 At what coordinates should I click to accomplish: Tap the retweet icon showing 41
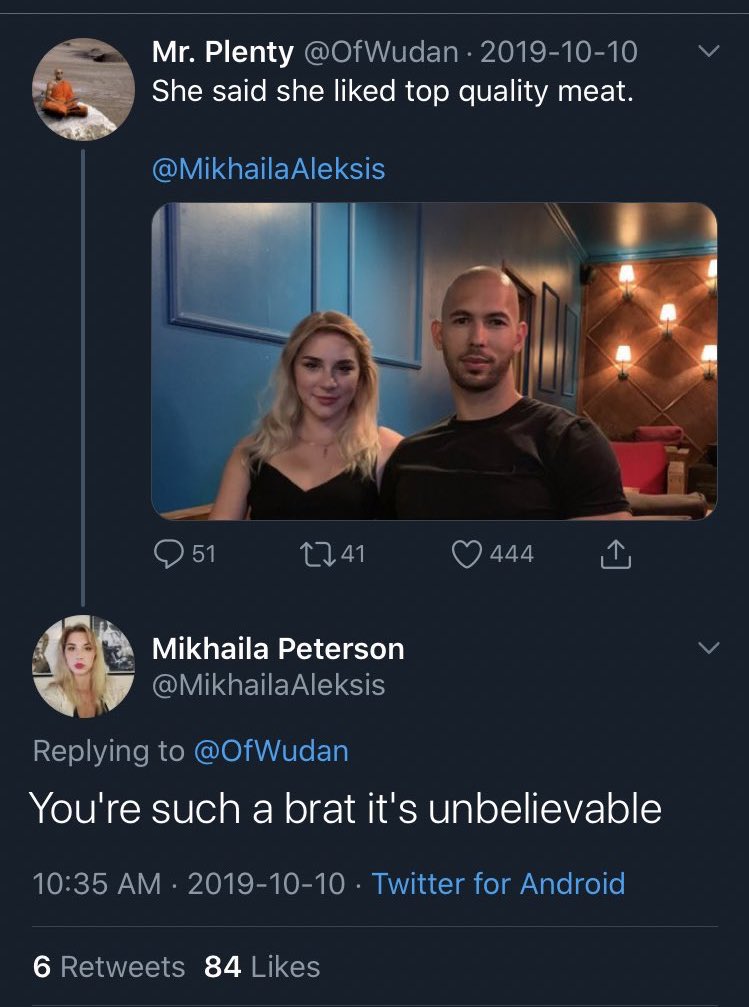point(318,554)
